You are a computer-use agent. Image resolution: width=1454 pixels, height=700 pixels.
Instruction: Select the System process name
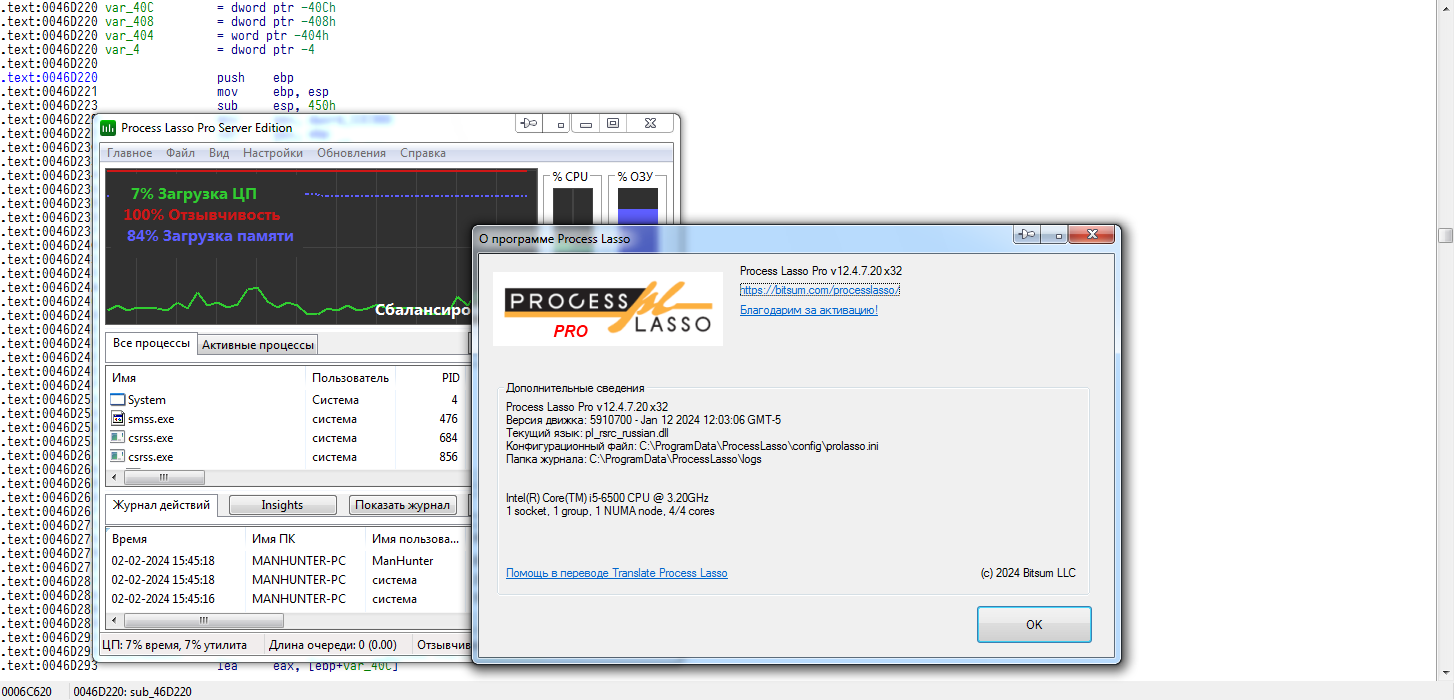click(147, 400)
